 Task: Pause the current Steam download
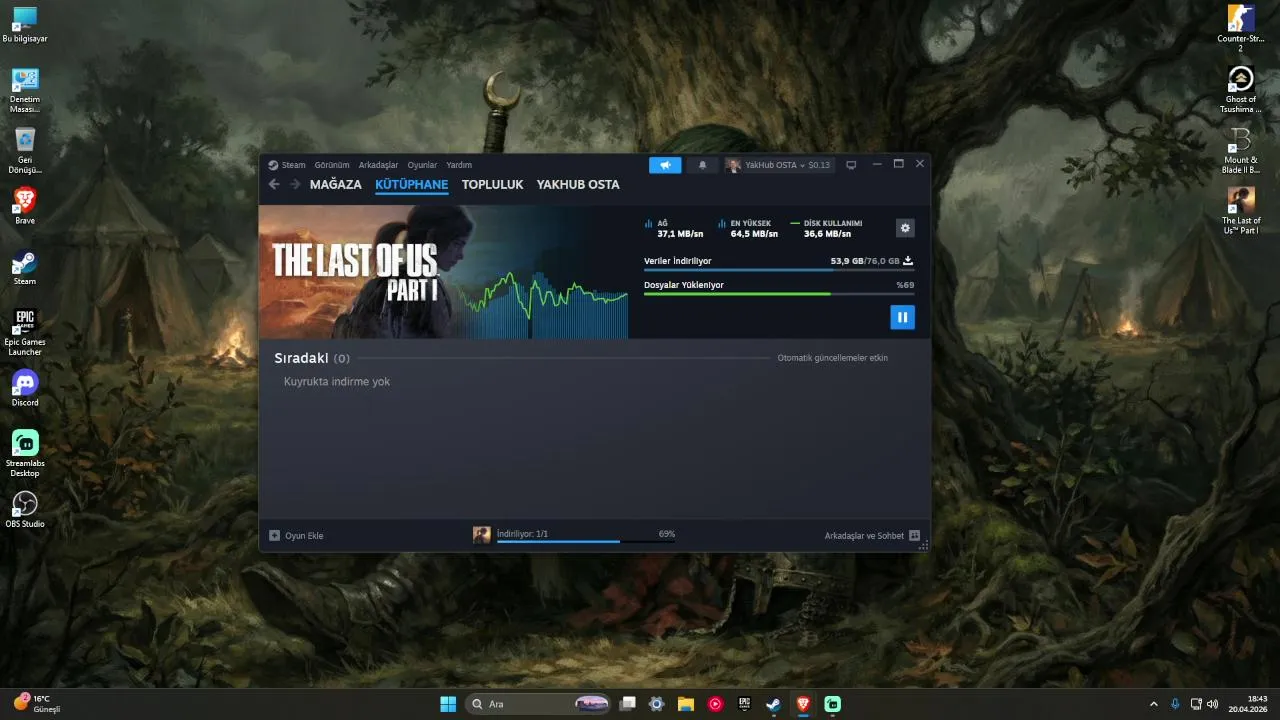pyautogui.click(x=902, y=317)
